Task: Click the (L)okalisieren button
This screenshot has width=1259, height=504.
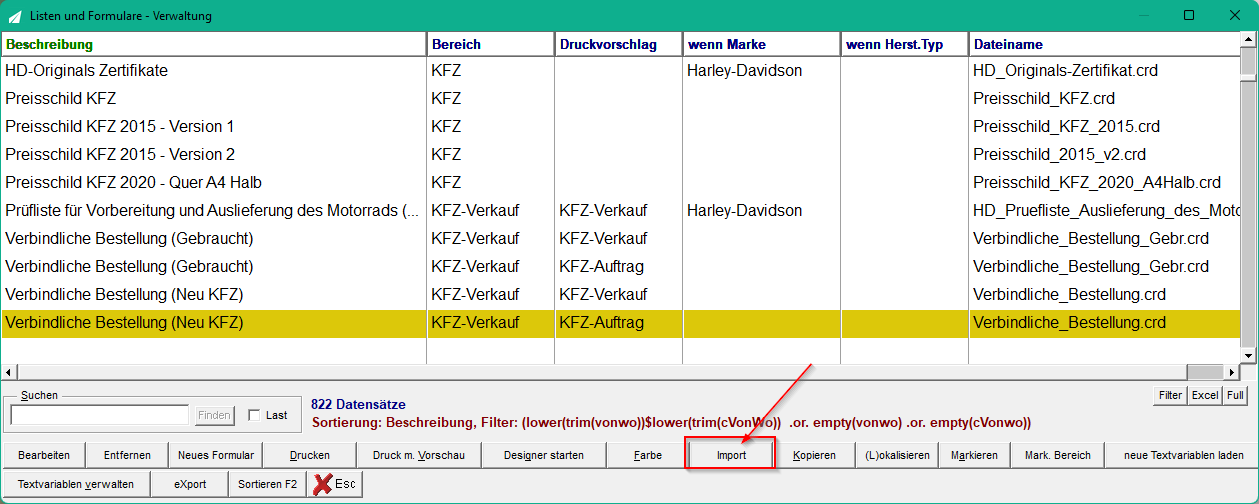Action: [x=897, y=455]
